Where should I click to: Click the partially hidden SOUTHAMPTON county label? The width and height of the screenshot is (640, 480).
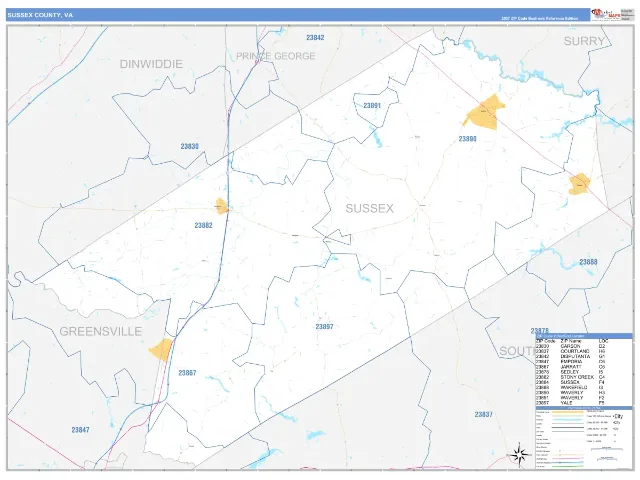(x=518, y=351)
